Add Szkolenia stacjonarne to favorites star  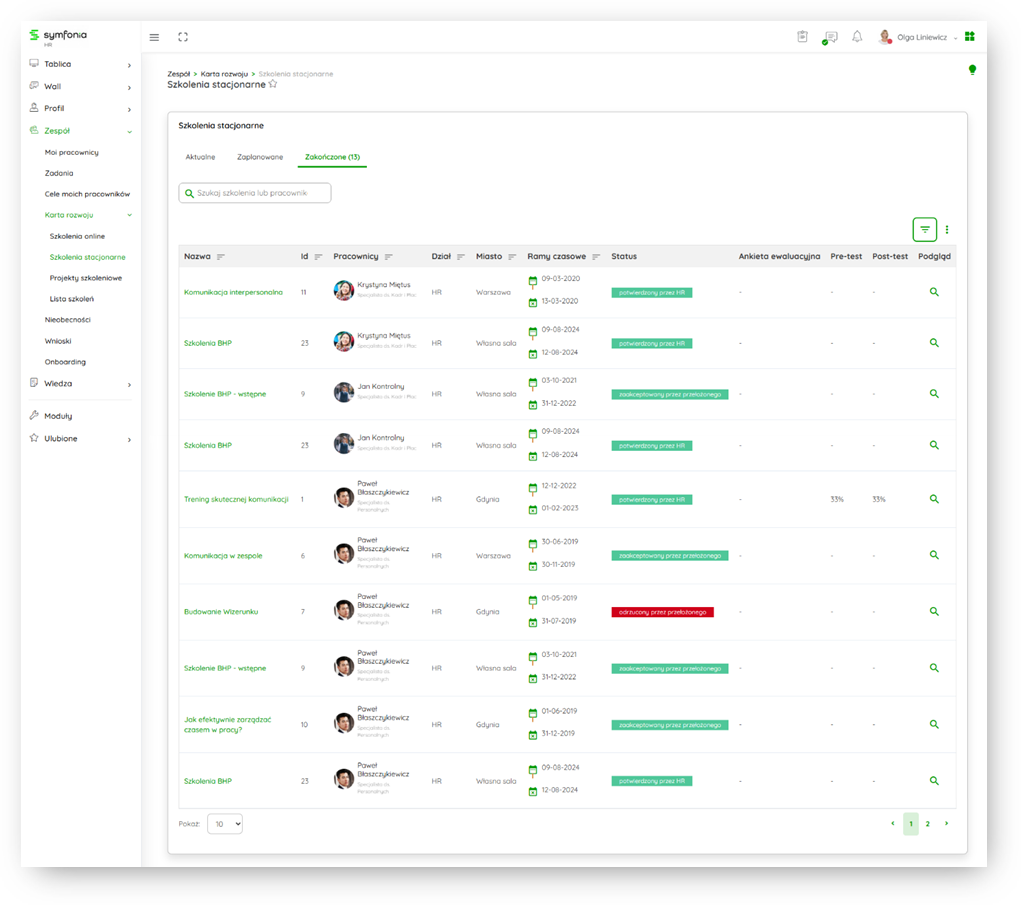[273, 85]
